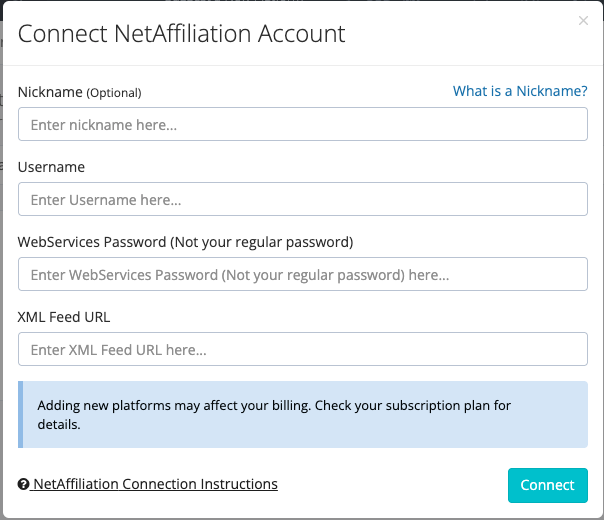This screenshot has width=604, height=520.
Task: Select the WebServices Password input field
Action: [302, 274]
